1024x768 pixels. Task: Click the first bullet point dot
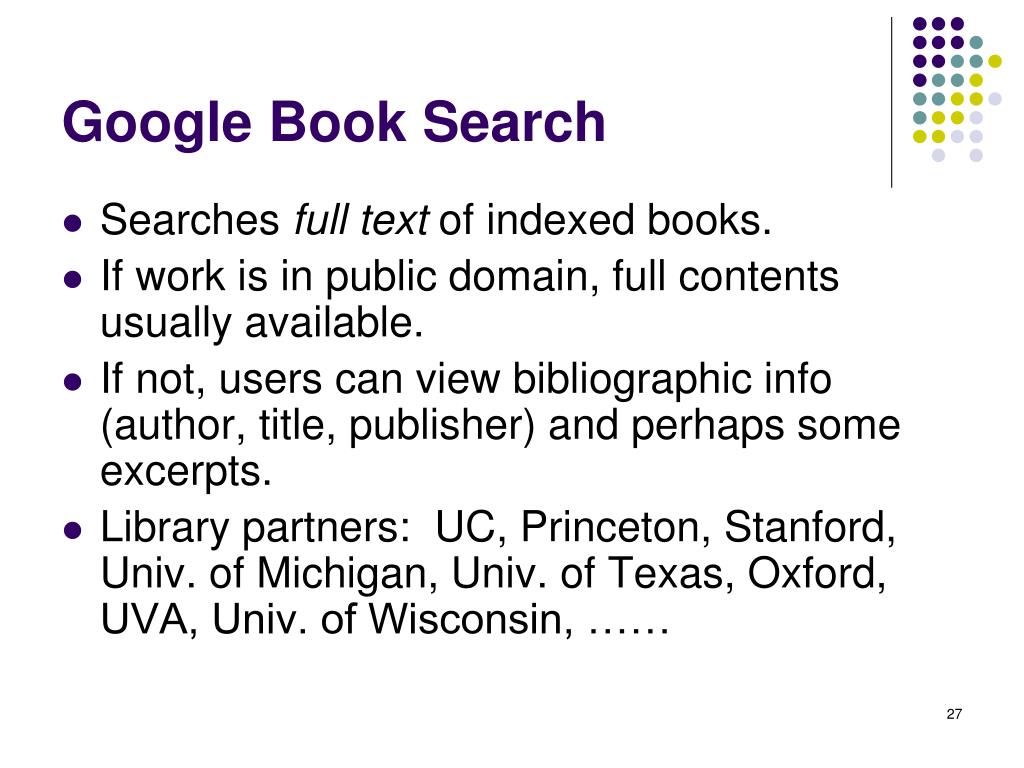click(73, 223)
